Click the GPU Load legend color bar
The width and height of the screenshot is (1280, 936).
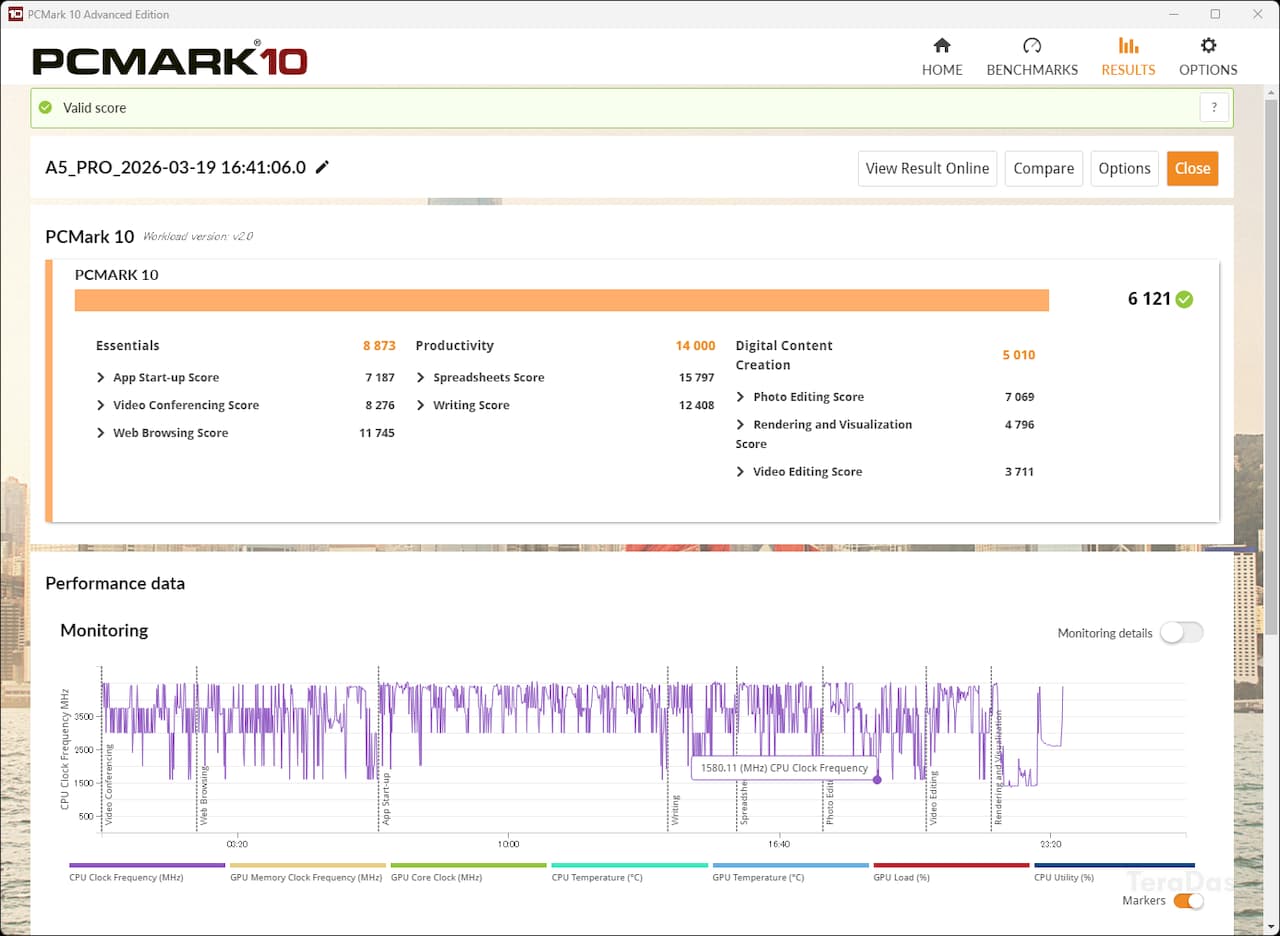pyautogui.click(x=951, y=865)
